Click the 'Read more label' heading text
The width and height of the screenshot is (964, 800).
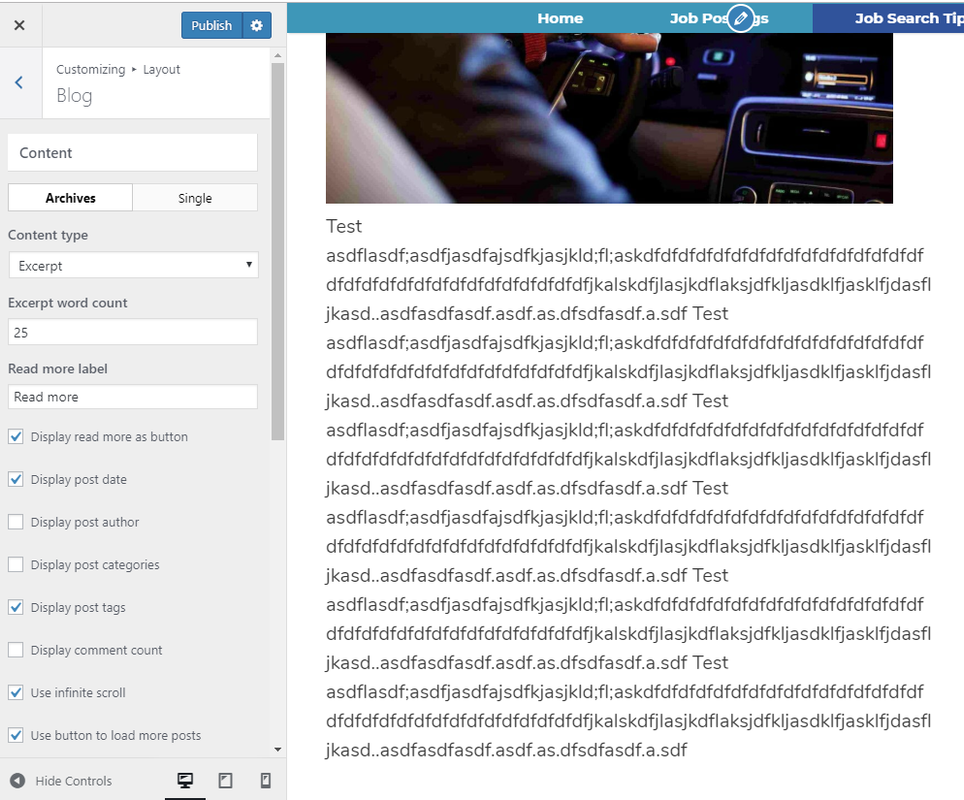click(x=58, y=368)
